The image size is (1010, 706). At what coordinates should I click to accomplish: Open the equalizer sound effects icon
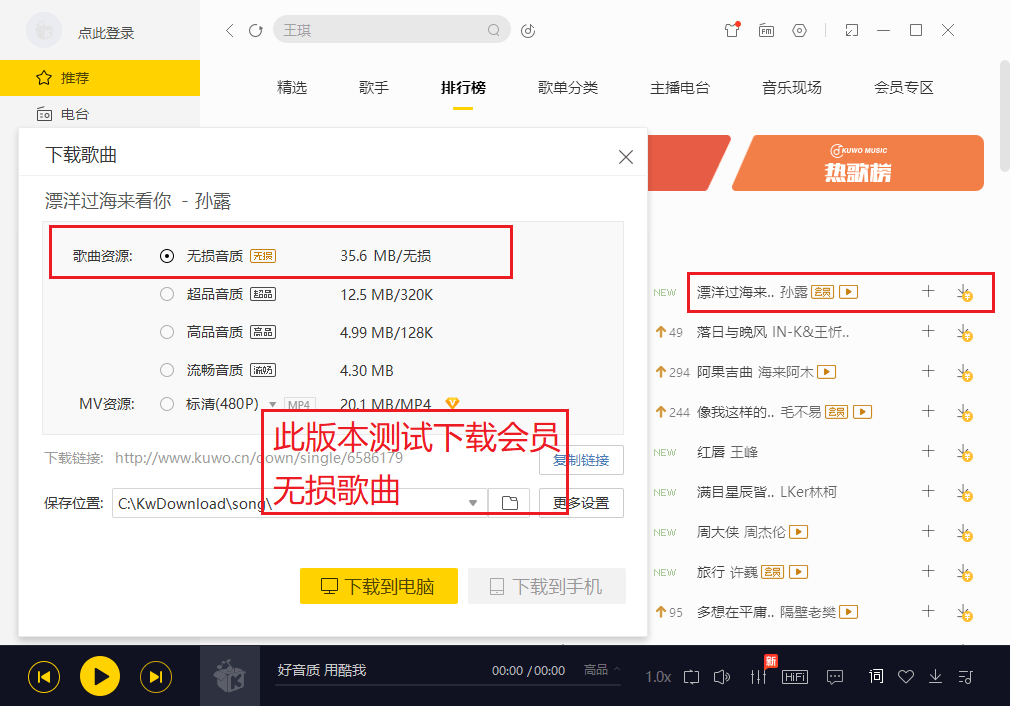click(758, 677)
